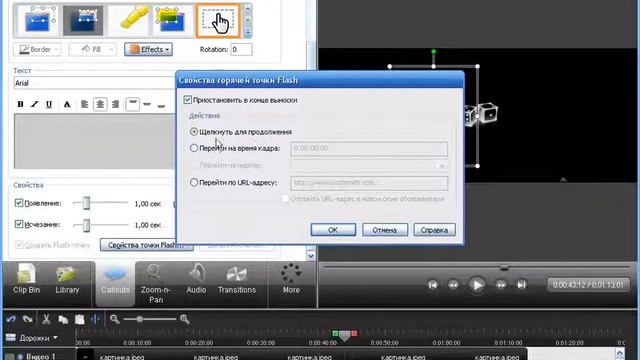The image size is (640, 360).
Task: Open the More tab menu
Action: [x=291, y=280]
